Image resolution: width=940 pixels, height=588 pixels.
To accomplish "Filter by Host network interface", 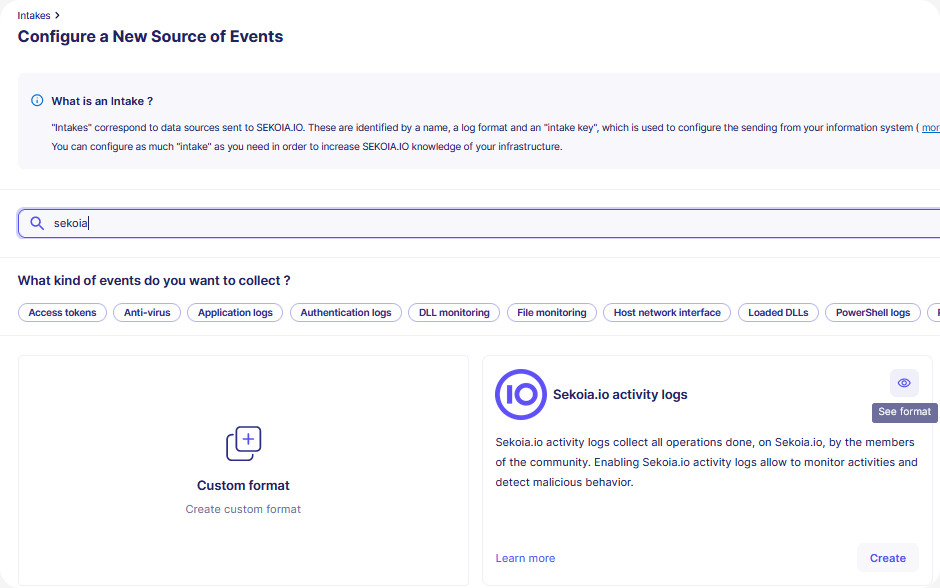I will coord(667,313).
